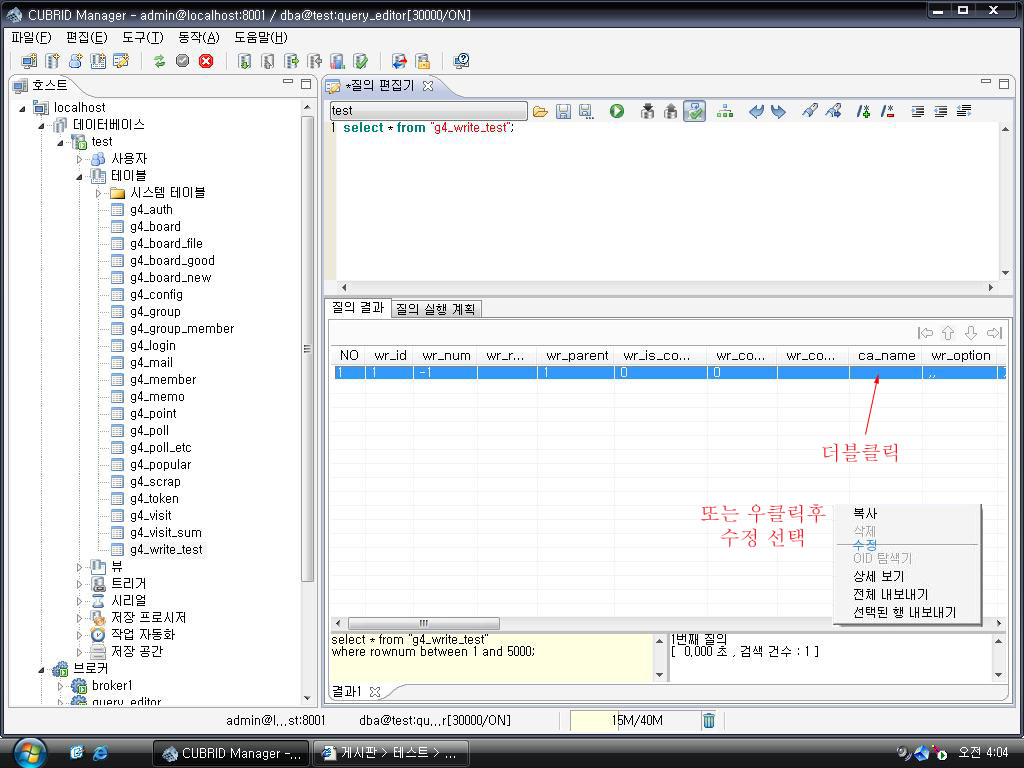Image resolution: width=1024 pixels, height=768 pixels.
Task: Collapse the 브로커 node
Action: (x=41, y=669)
